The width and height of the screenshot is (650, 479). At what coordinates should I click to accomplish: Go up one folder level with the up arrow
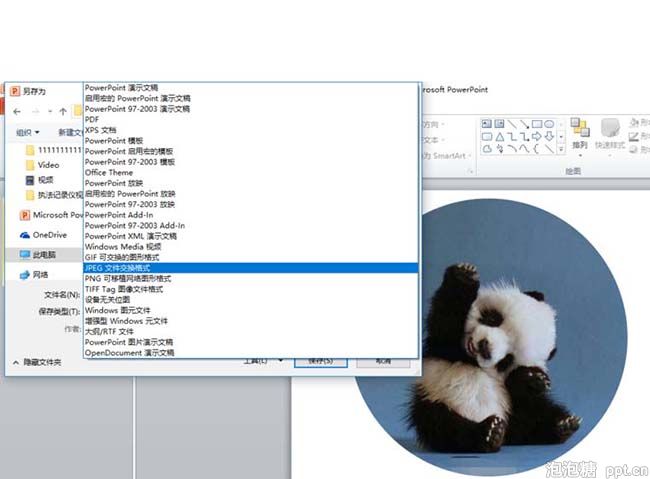[x=63, y=111]
